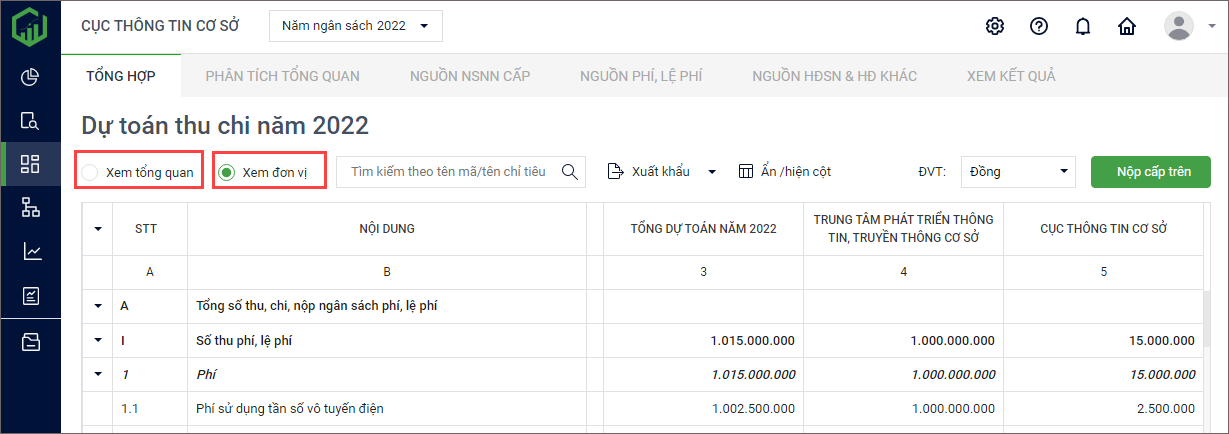Screen dimensions: 1229x434
Task: Open the organization hierarchy sidebar icon
Action: 30,207
